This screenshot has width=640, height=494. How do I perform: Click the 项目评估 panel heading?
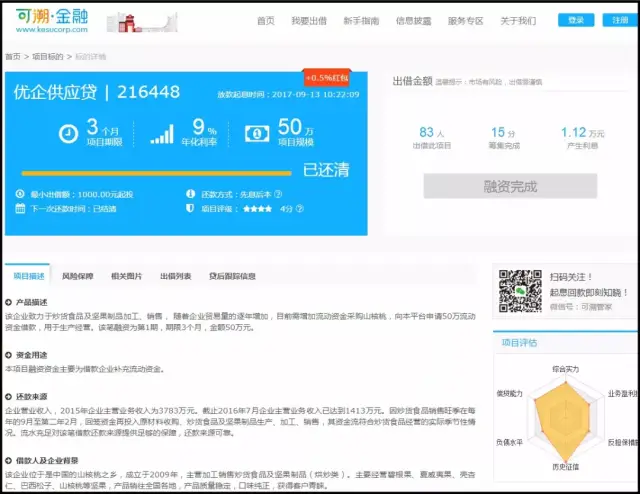[519, 343]
